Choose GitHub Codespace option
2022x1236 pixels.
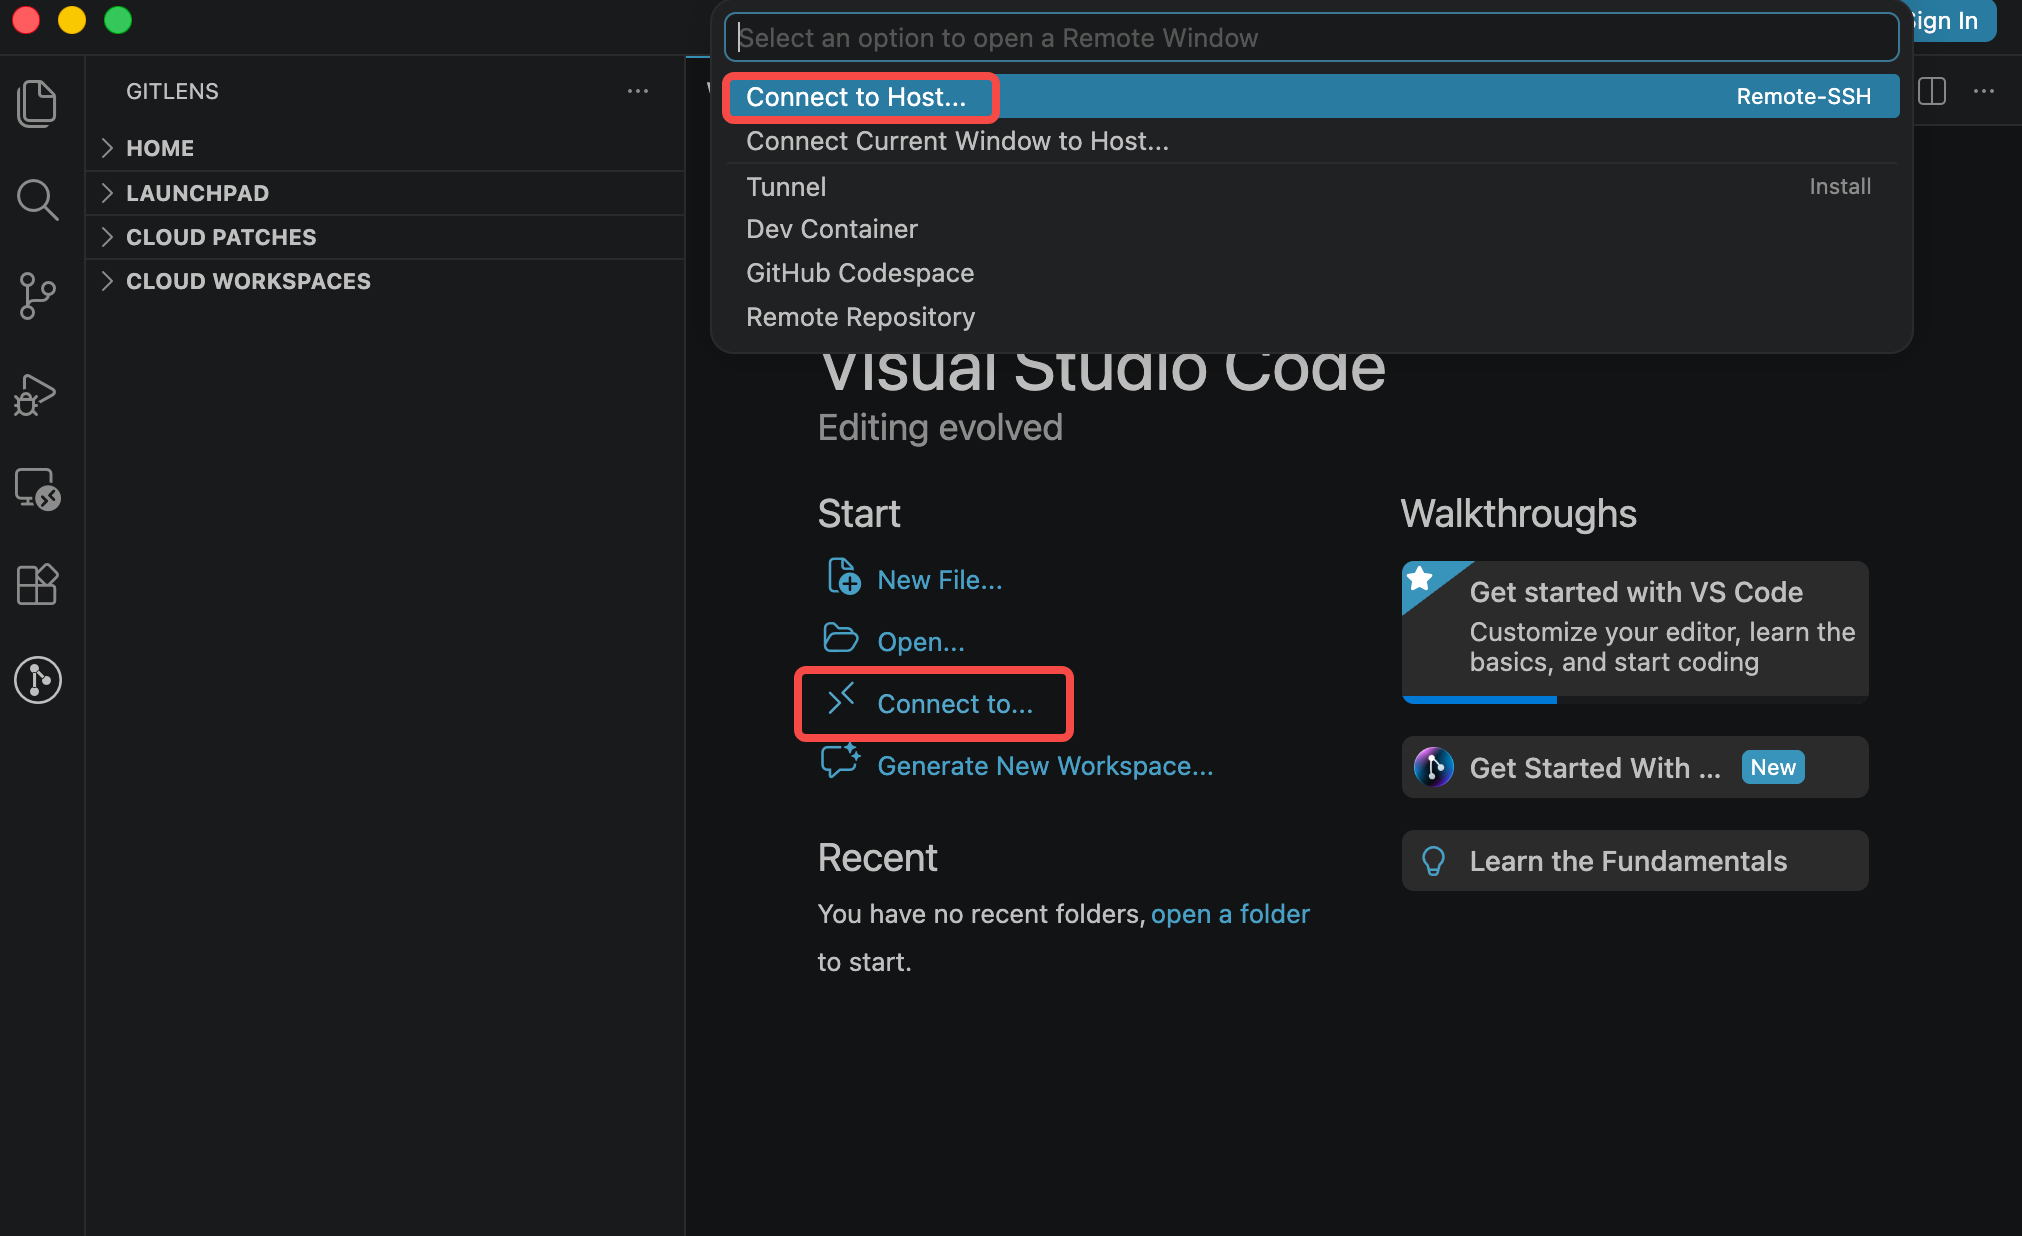tap(1311, 273)
